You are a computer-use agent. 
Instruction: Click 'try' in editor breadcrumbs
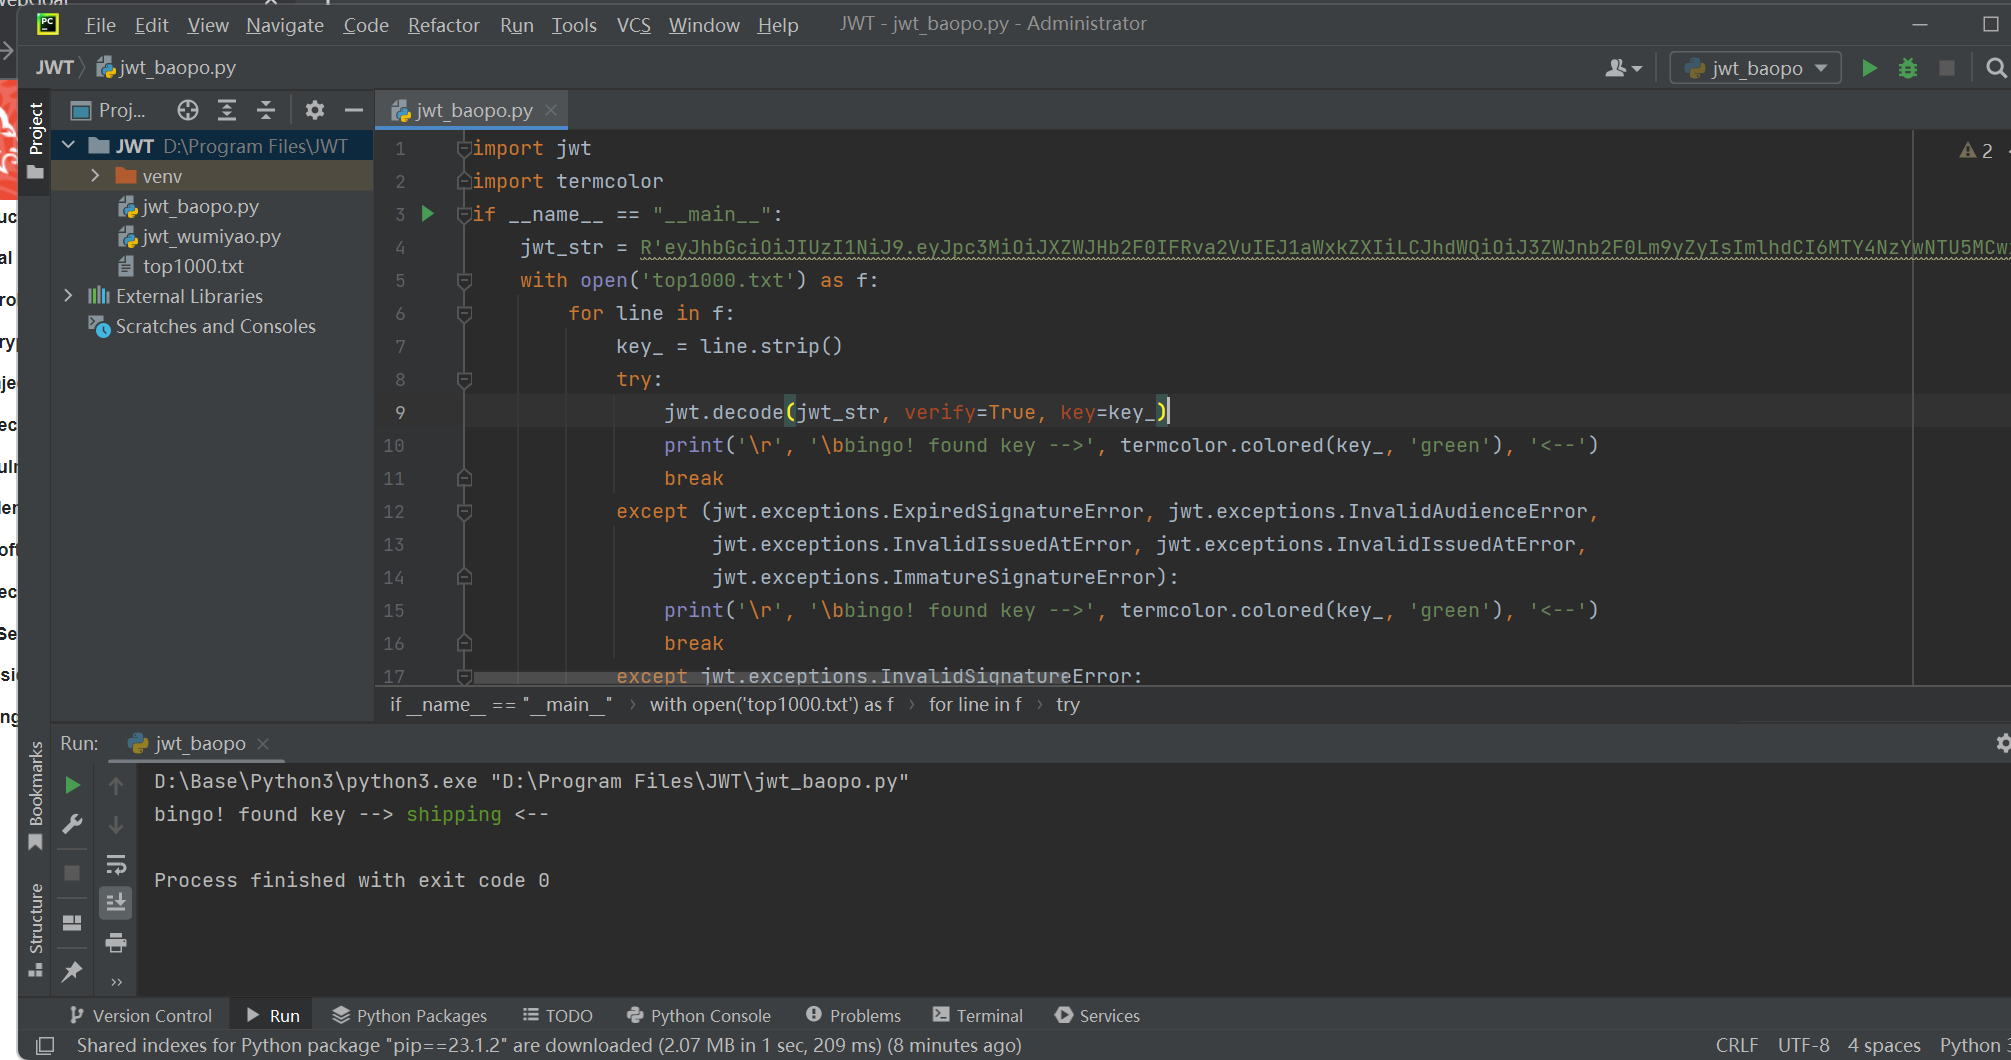click(1068, 705)
